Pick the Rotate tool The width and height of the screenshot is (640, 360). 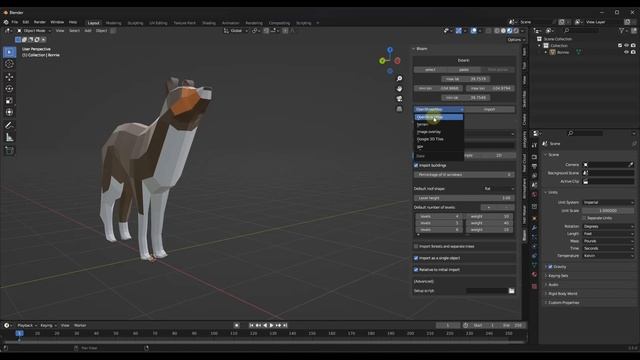(x=9, y=89)
